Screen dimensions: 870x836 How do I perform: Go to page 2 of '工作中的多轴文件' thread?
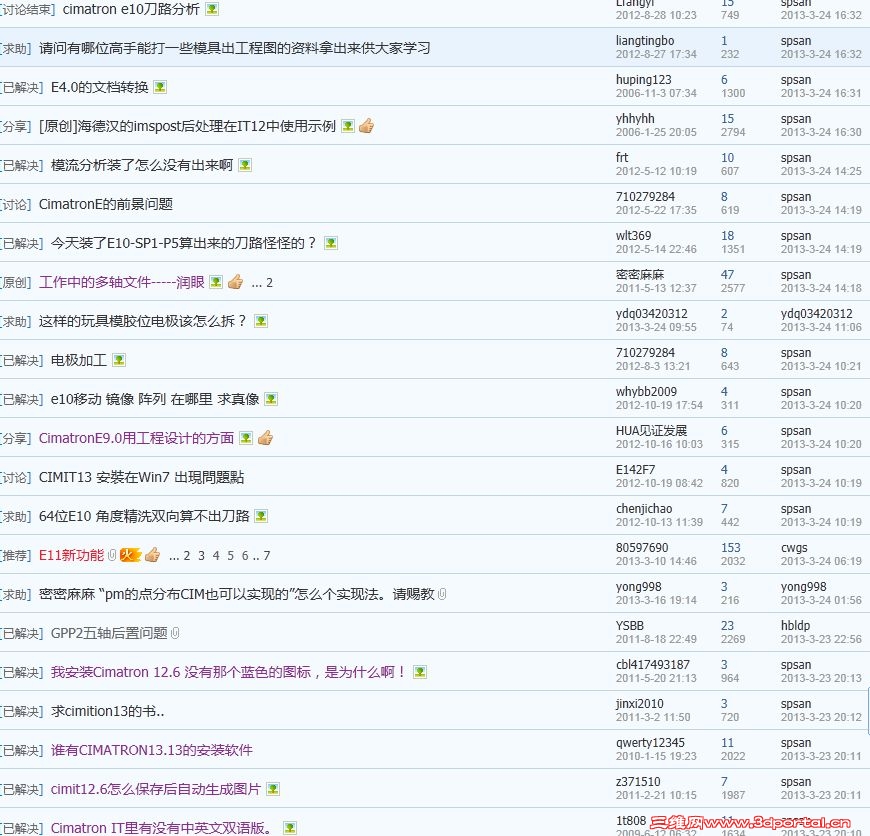coord(269,283)
